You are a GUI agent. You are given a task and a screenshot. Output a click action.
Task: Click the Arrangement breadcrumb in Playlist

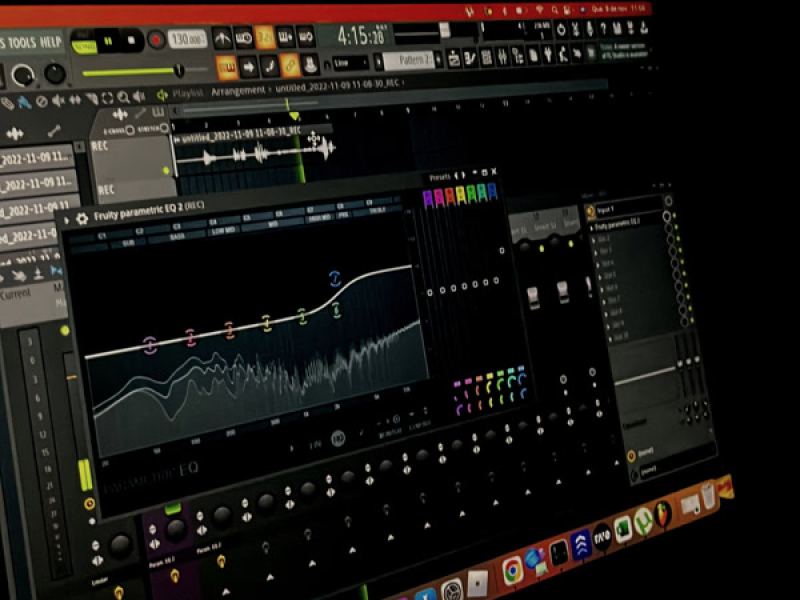tap(238, 91)
